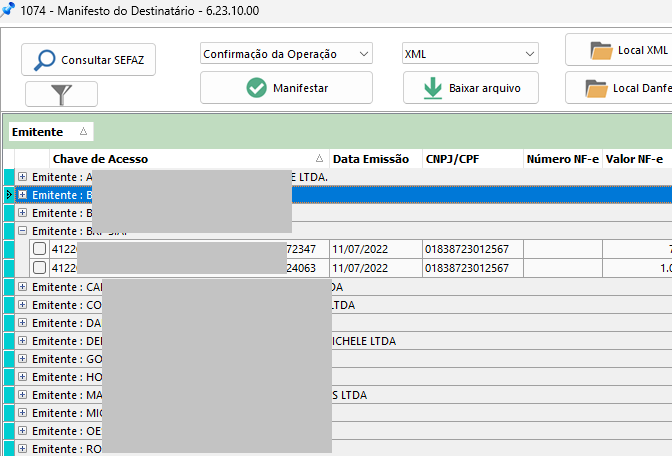Expand the Emitente : CA group
Viewport: 672px width, 456px height.
[x=22, y=287]
